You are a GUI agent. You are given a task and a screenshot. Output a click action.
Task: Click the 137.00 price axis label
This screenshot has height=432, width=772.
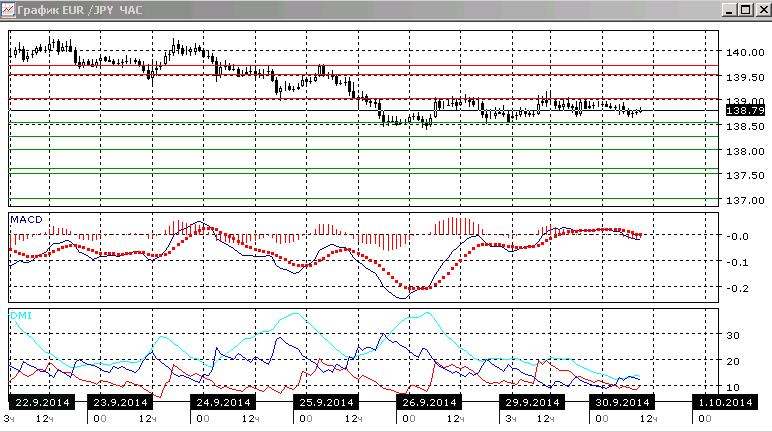click(x=745, y=200)
